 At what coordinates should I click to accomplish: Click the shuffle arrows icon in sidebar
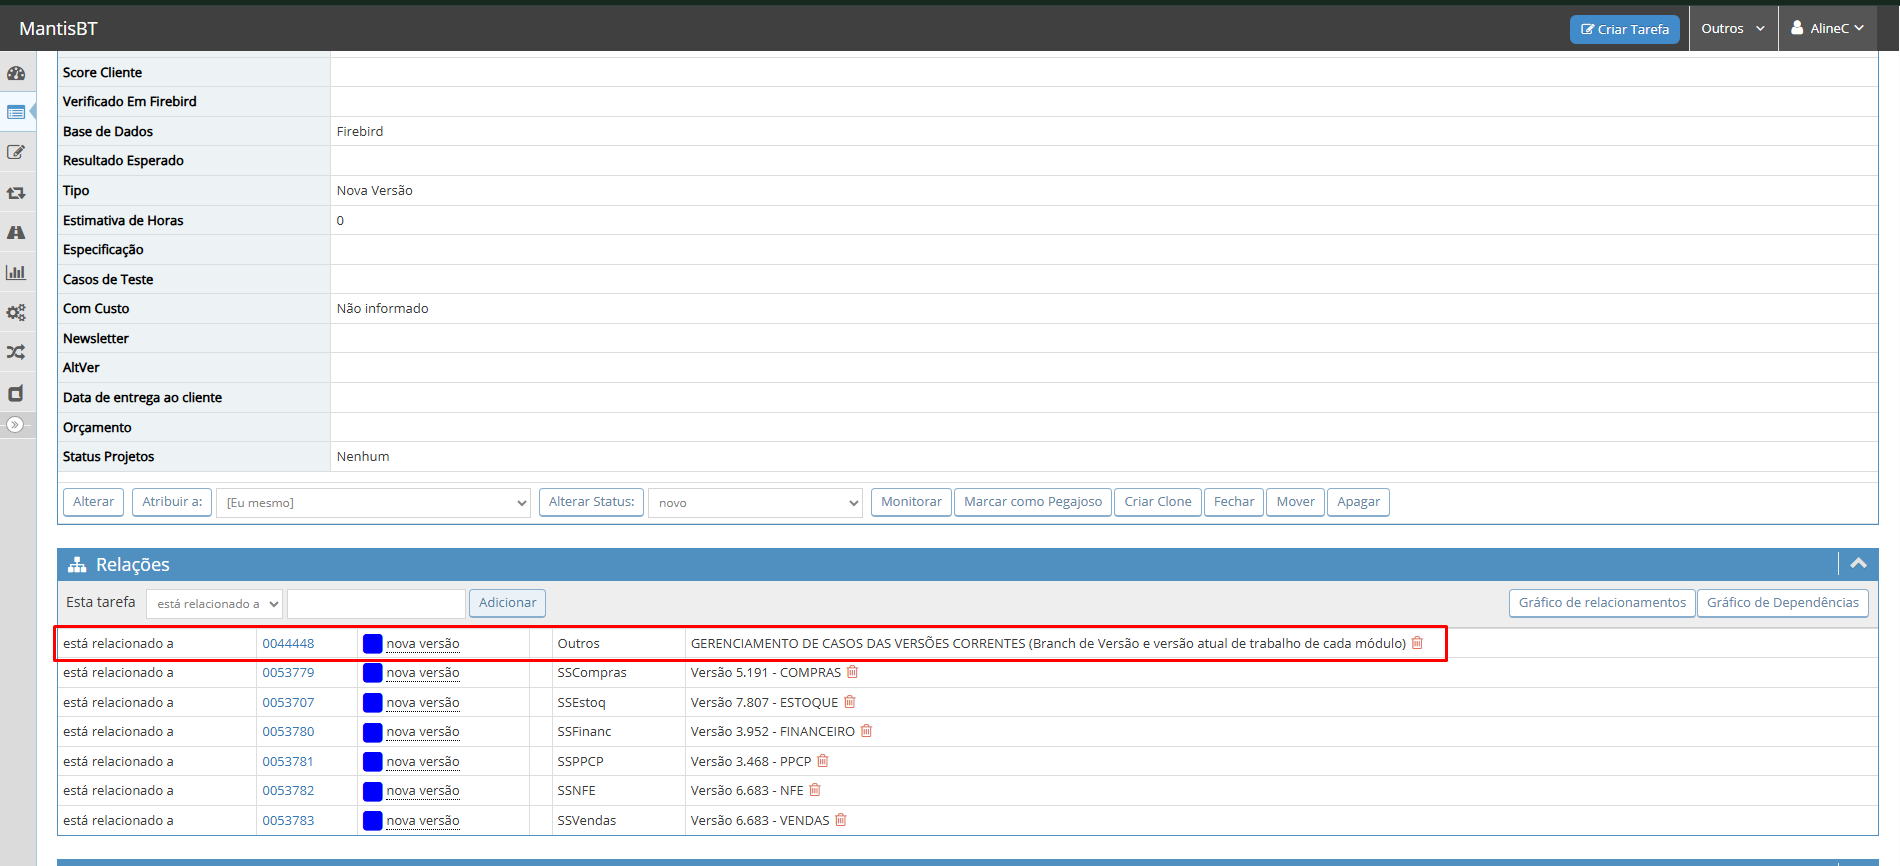(16, 352)
